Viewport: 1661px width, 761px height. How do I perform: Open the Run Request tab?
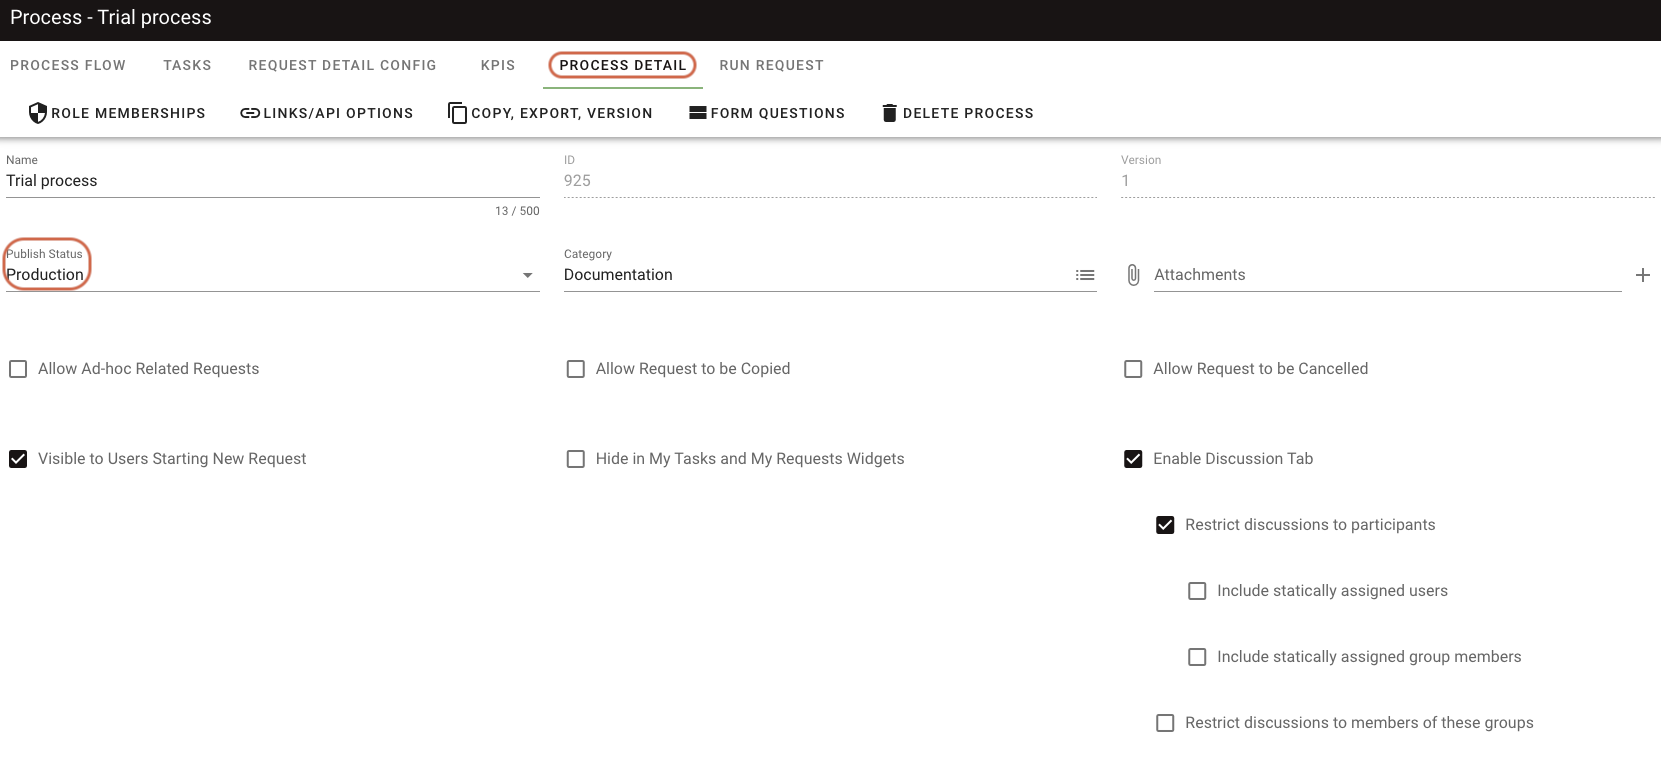coord(772,65)
